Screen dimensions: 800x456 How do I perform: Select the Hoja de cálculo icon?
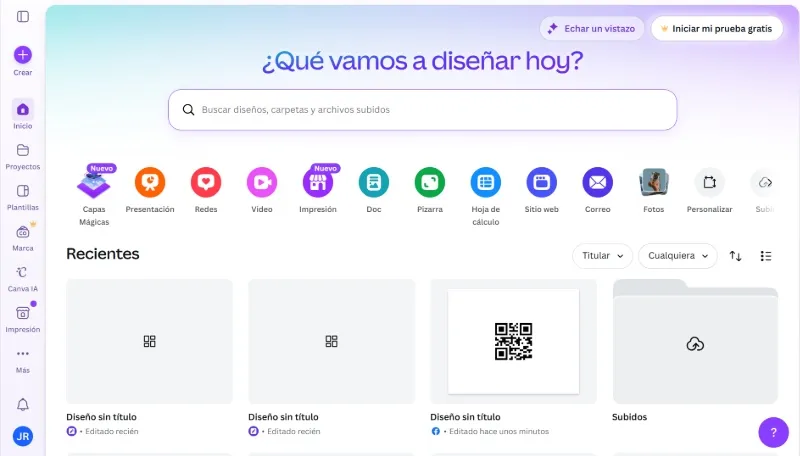click(486, 182)
